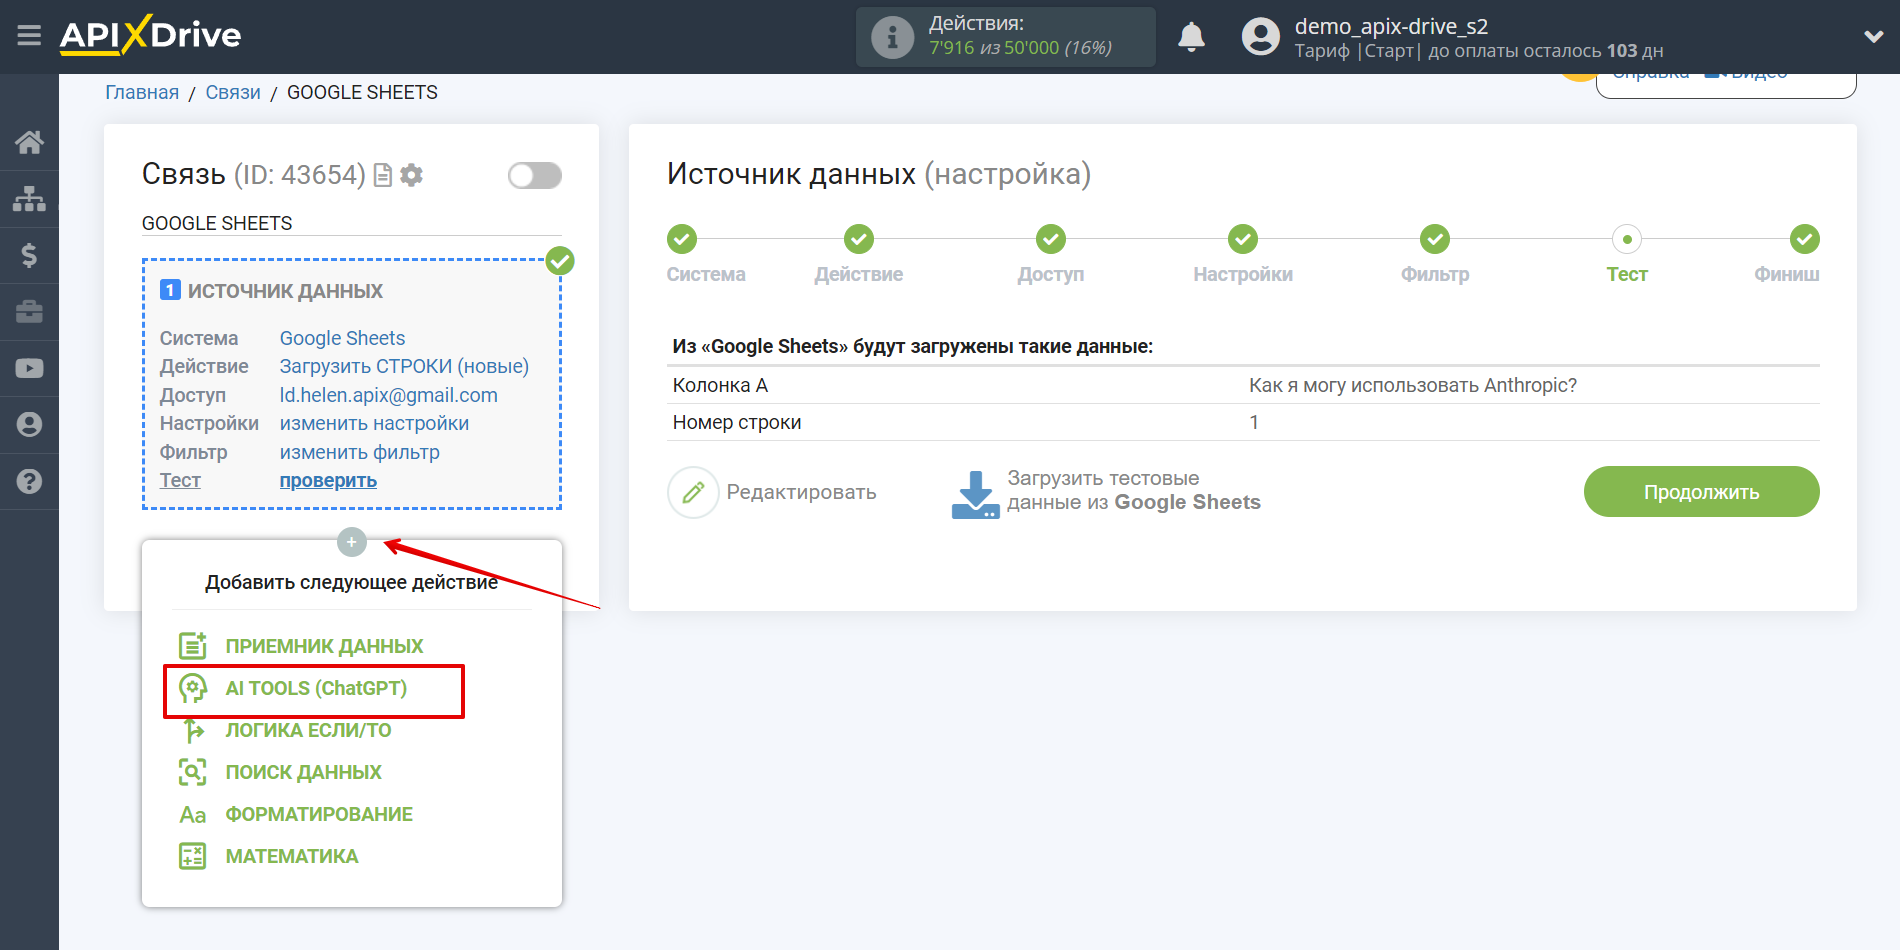Viewport: 1900px width, 950px height.
Task: Click Загрузить СТРОКИ (новые) action link
Action: click(x=404, y=366)
